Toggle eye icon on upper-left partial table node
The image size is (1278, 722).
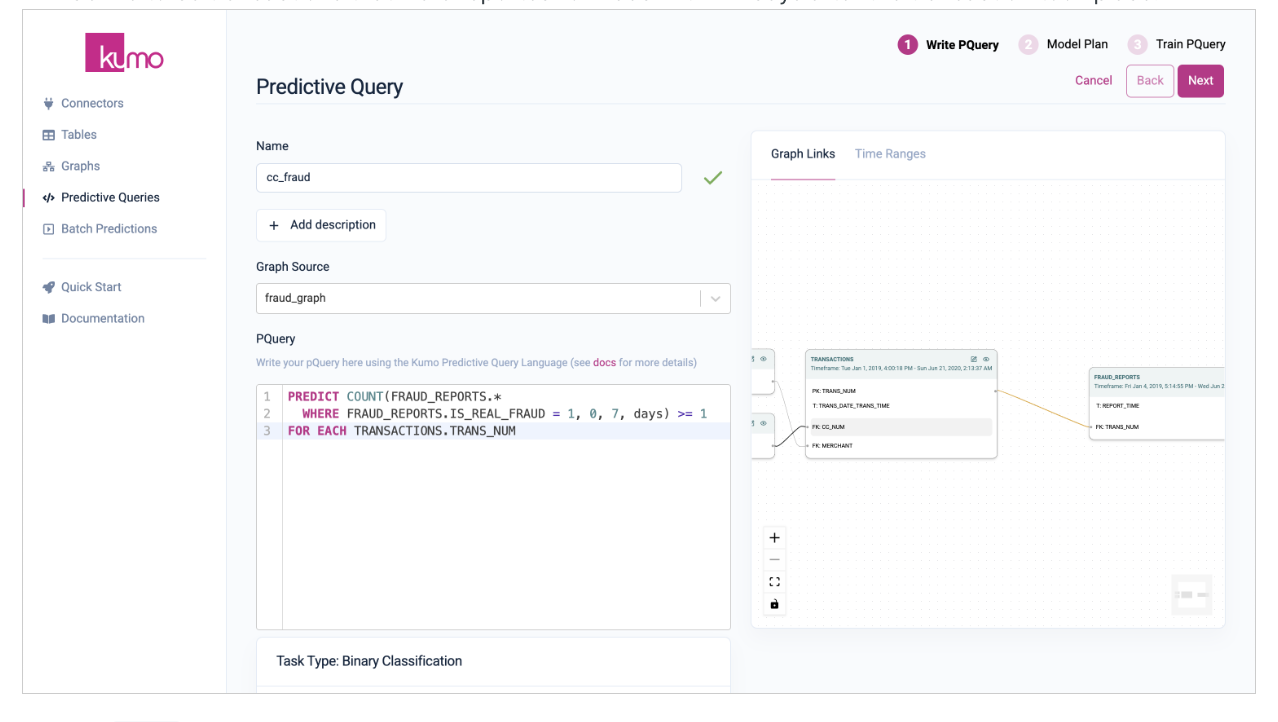(763, 358)
